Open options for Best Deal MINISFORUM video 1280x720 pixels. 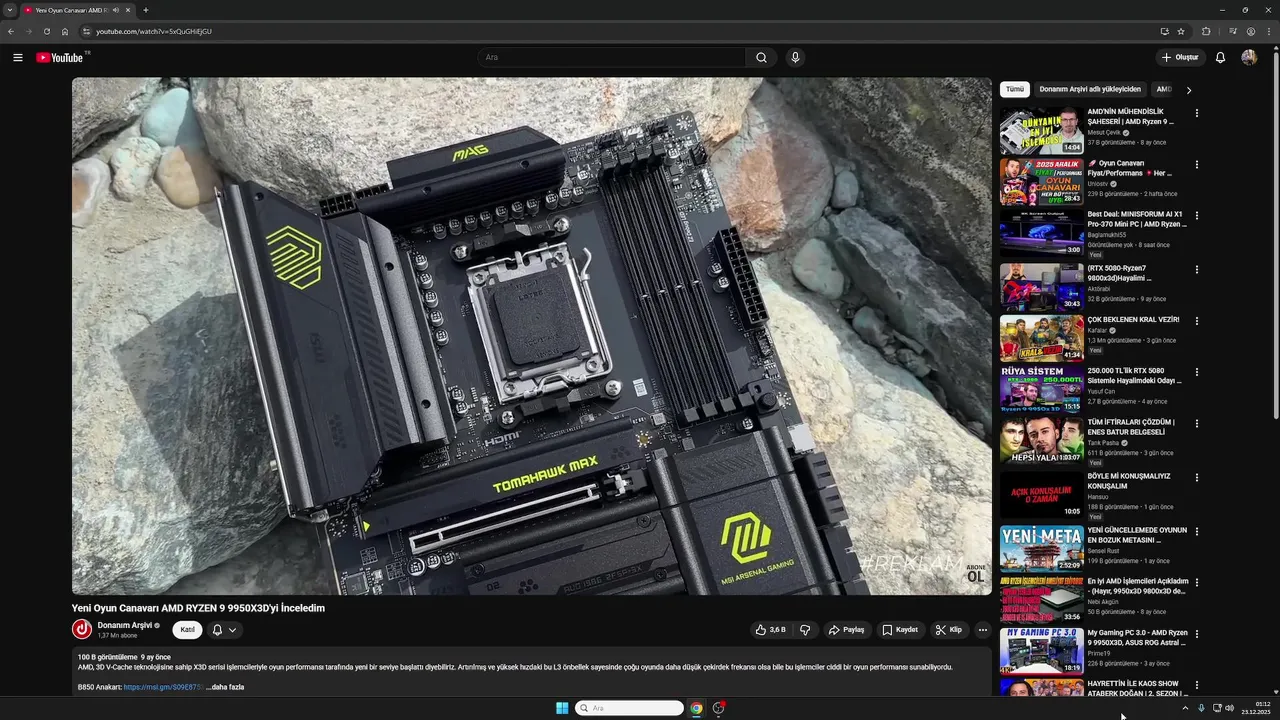(x=1197, y=215)
